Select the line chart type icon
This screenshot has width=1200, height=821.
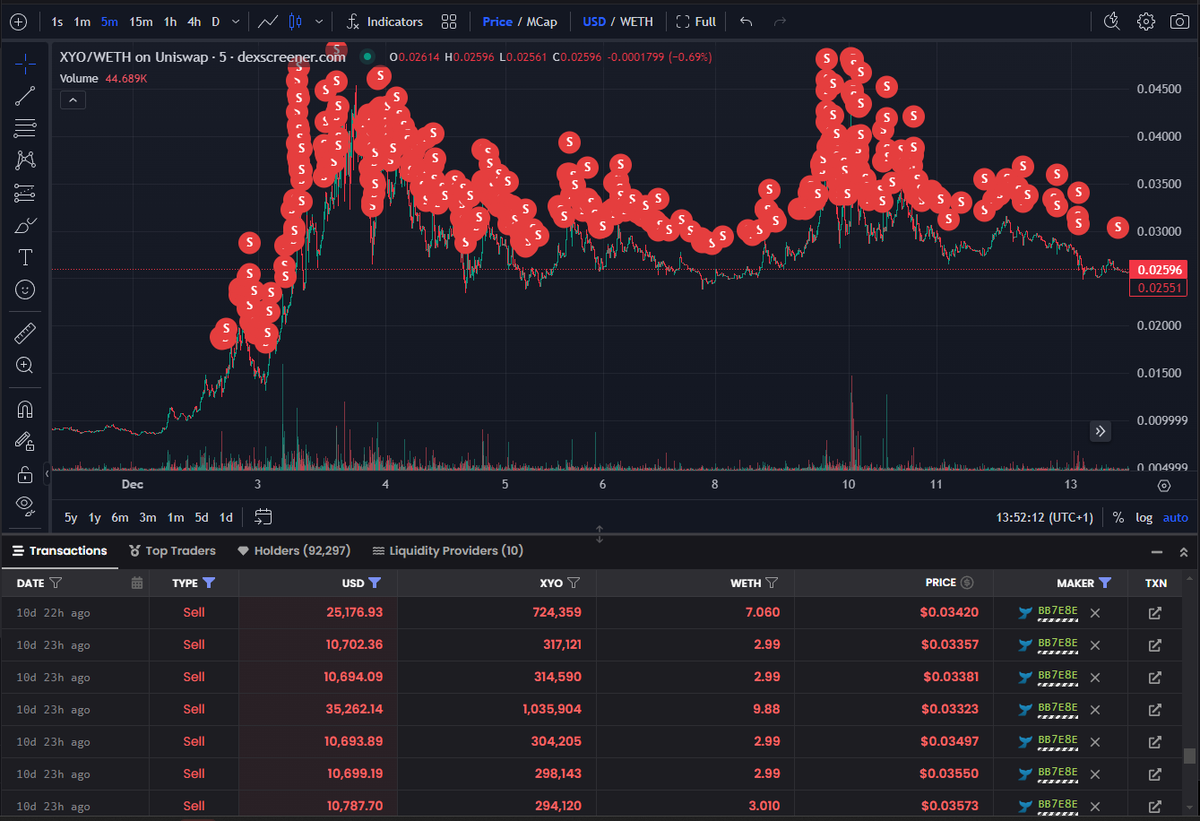(x=268, y=21)
